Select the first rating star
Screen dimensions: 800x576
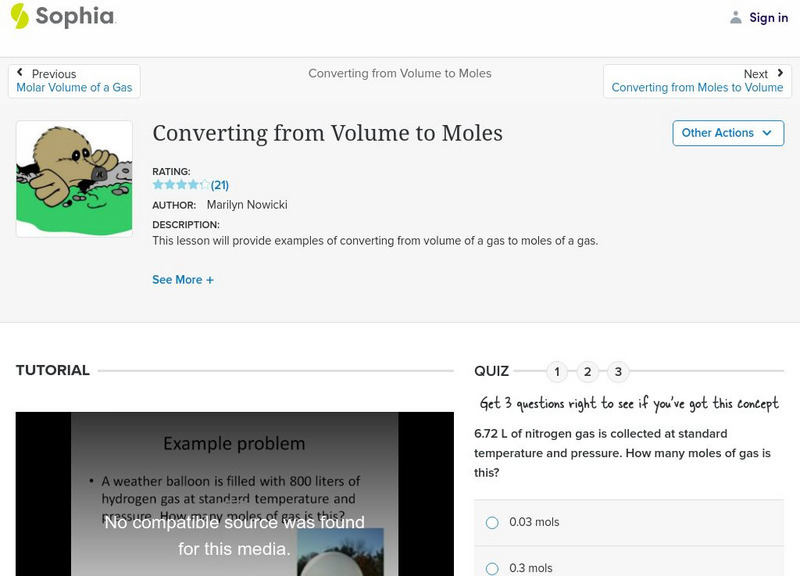(x=157, y=184)
